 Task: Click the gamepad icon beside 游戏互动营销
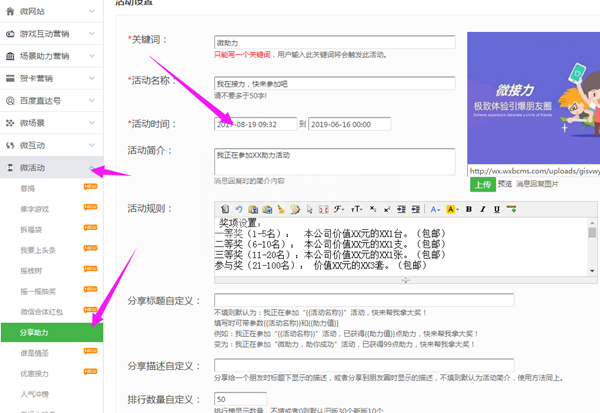pos(10,34)
